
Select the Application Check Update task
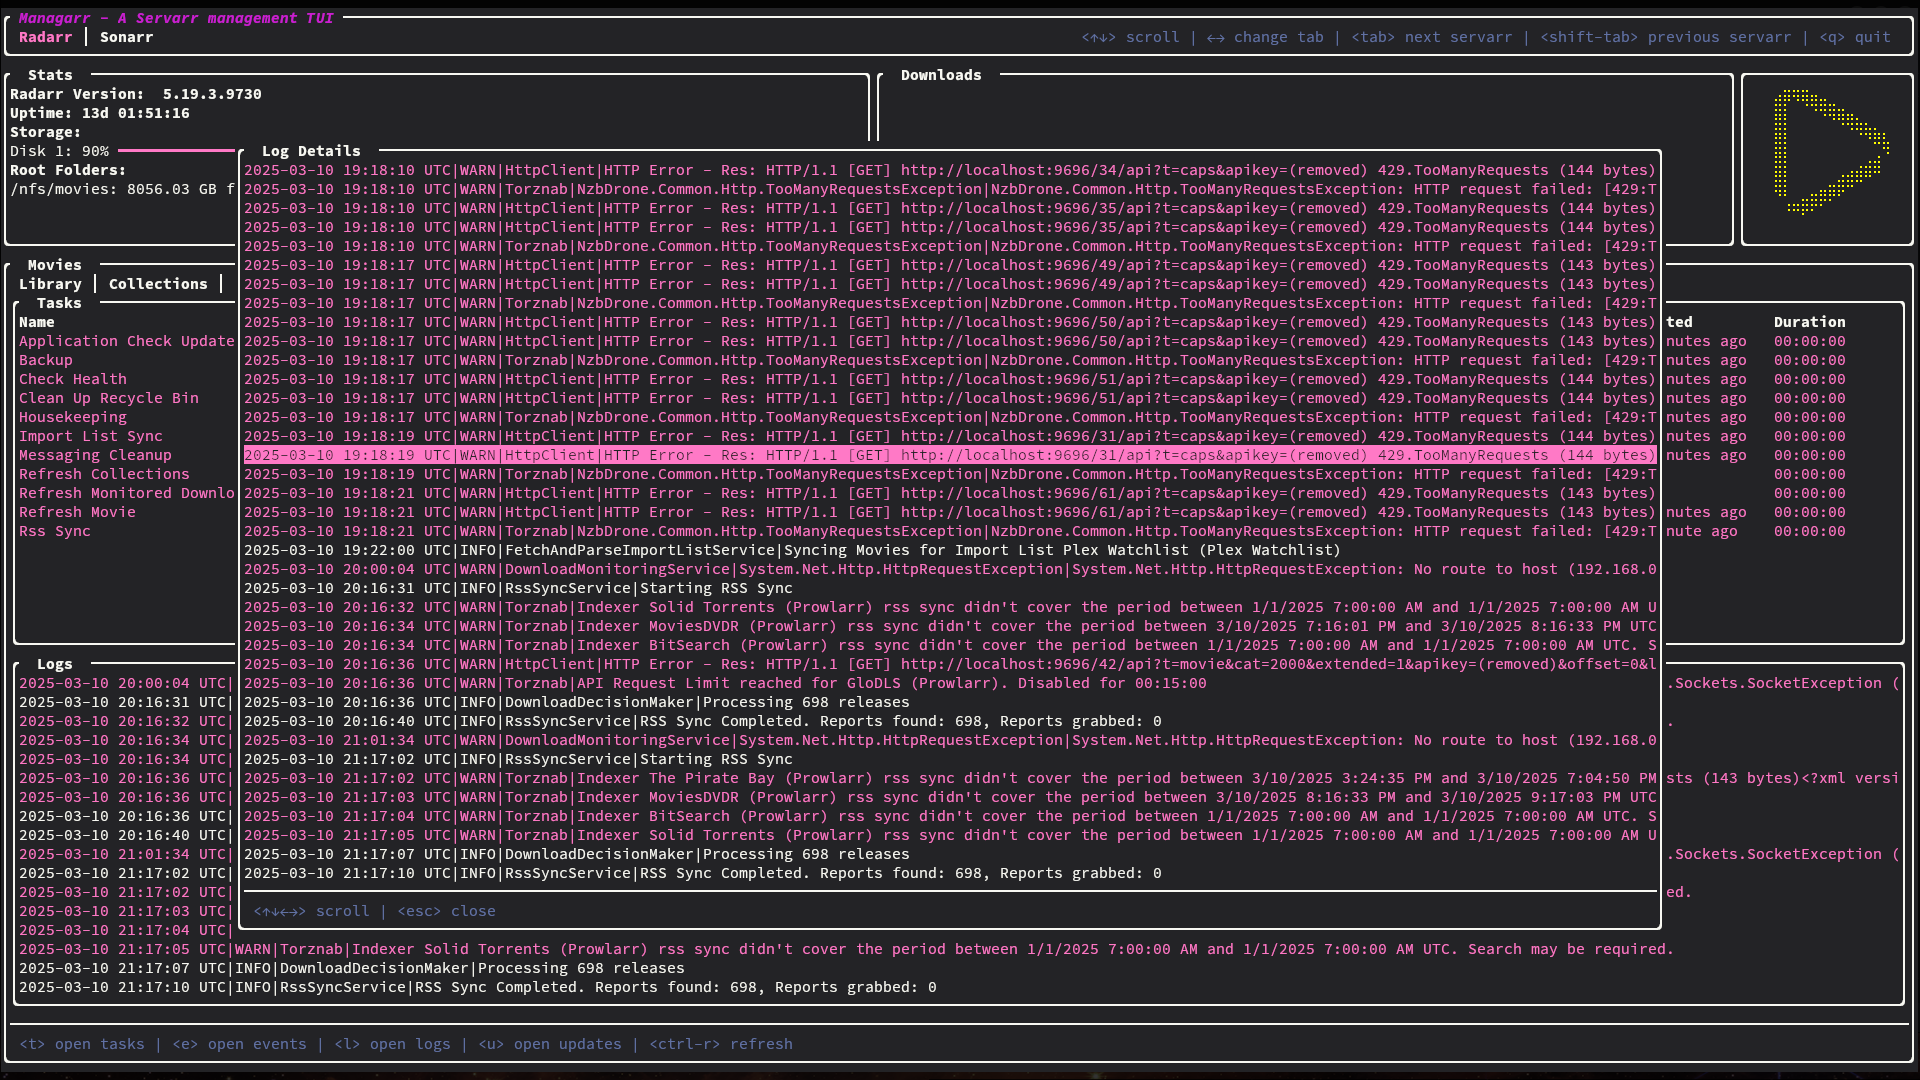tap(126, 341)
